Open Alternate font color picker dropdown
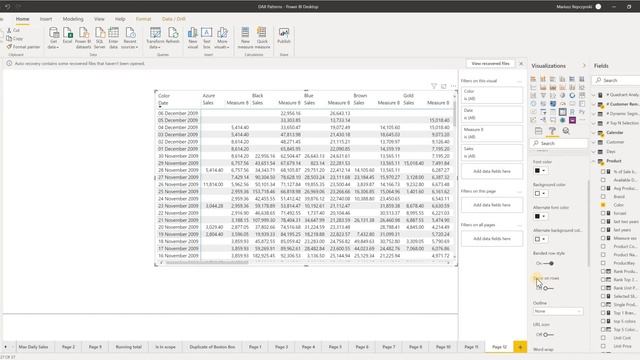The image size is (640, 360). click(544, 216)
